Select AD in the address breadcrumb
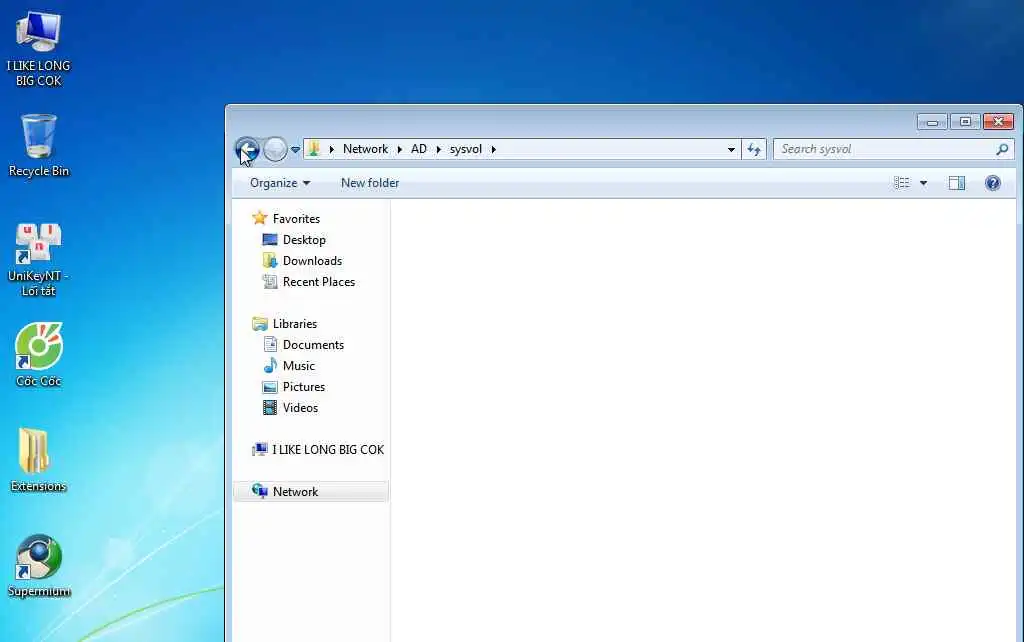The width and height of the screenshot is (1024, 642). tap(419, 149)
